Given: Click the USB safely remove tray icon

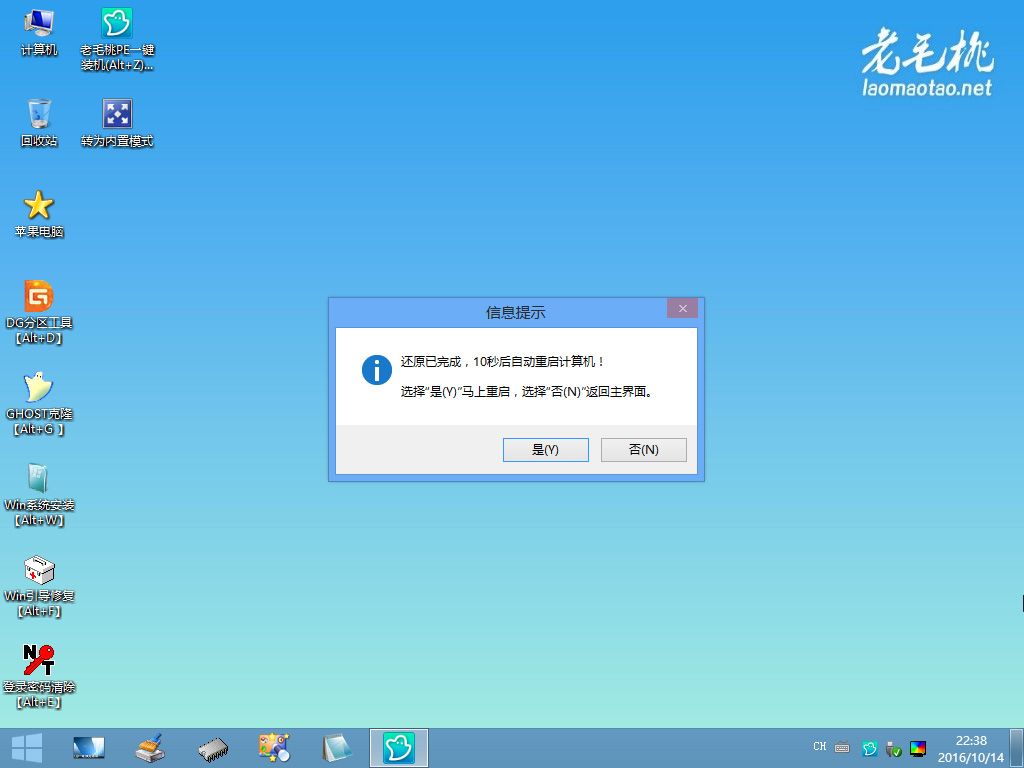Looking at the screenshot, I should coord(893,748).
